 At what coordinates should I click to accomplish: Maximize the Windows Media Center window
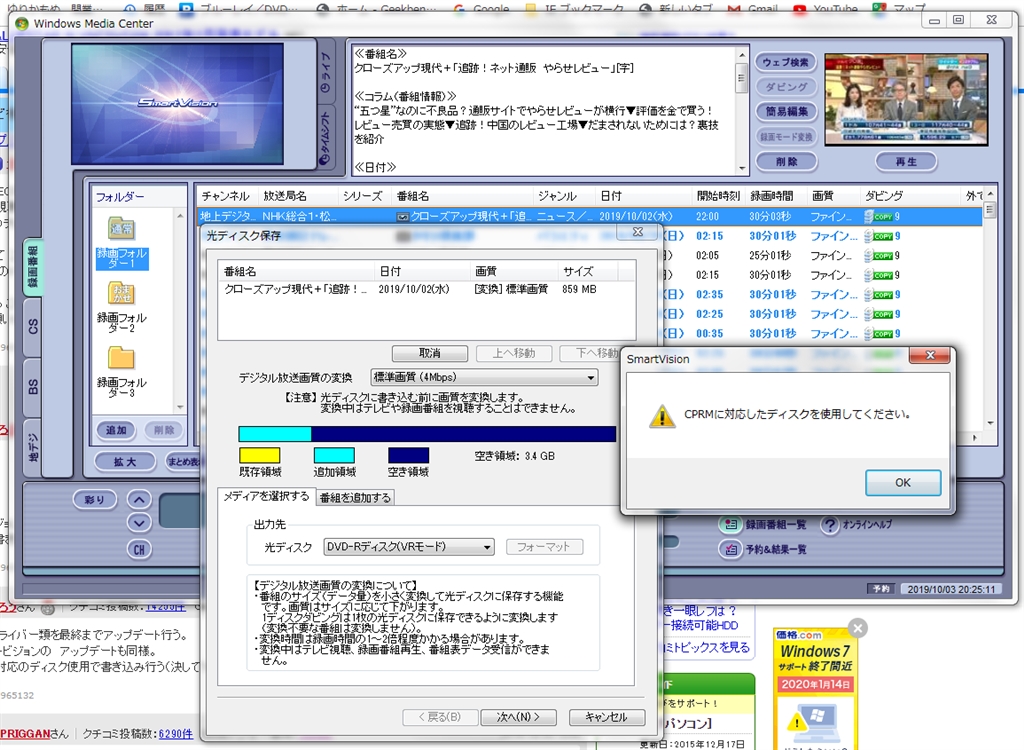[958, 20]
